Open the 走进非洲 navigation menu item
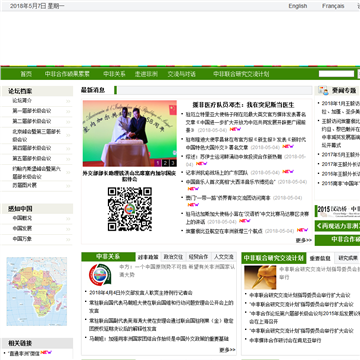Screen dimensions: 360x360 pyautogui.click(x=146, y=74)
